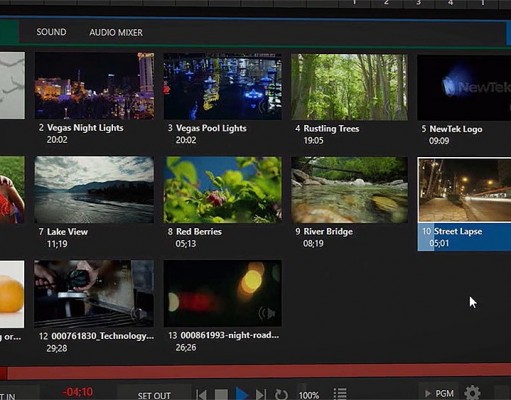Click the 'Vegas Pool Lights' clip name

[x=211, y=128]
